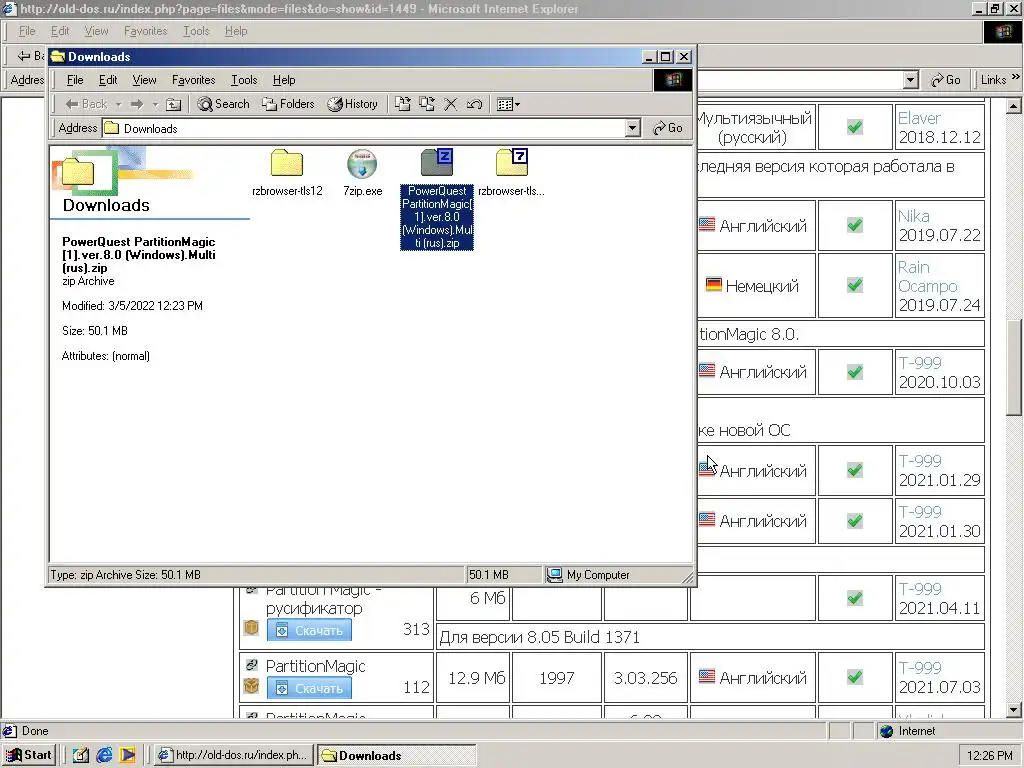Screen dimensions: 1024x768
Task: Launch media player from Quick Launch
Action: coord(127,756)
